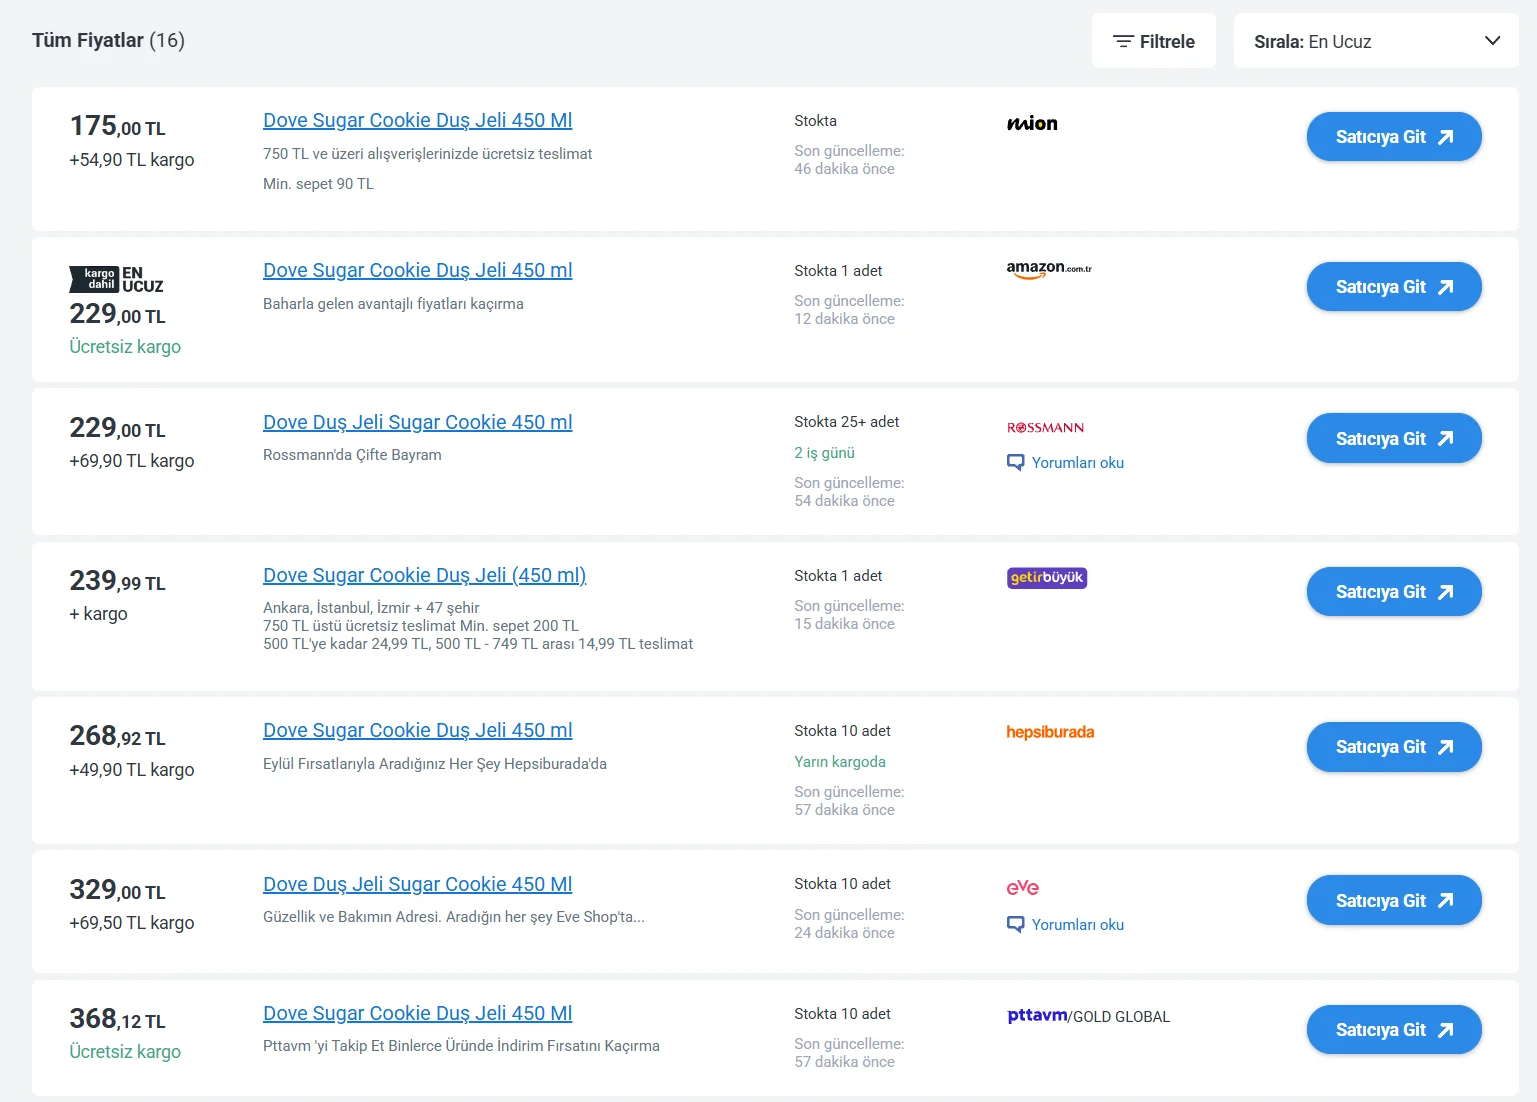Click the +54,90 TL kargo shipping cost

(x=131, y=160)
